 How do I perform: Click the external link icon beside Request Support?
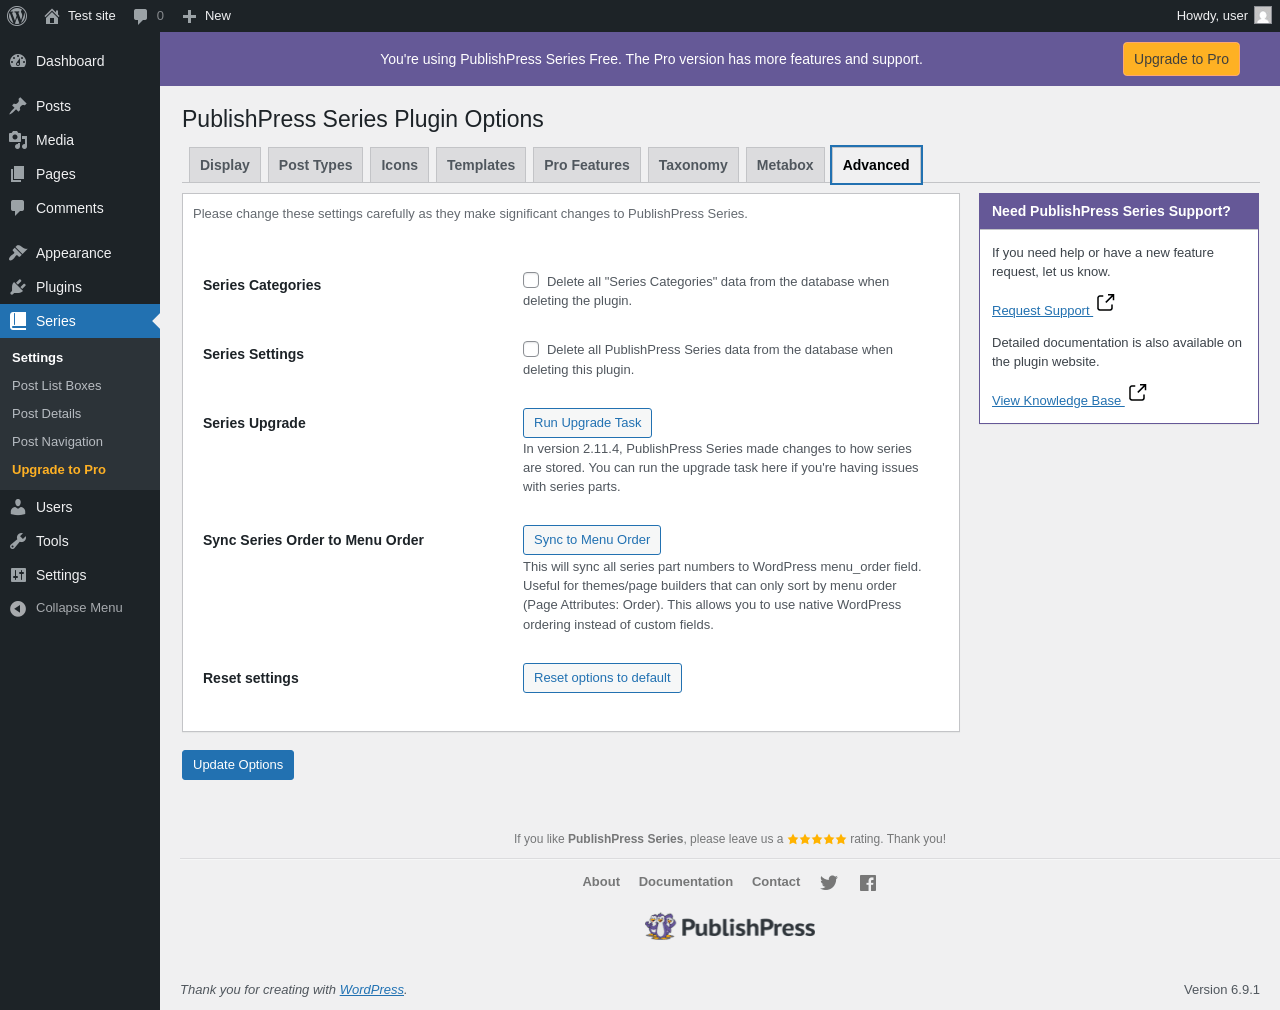pos(1106,302)
